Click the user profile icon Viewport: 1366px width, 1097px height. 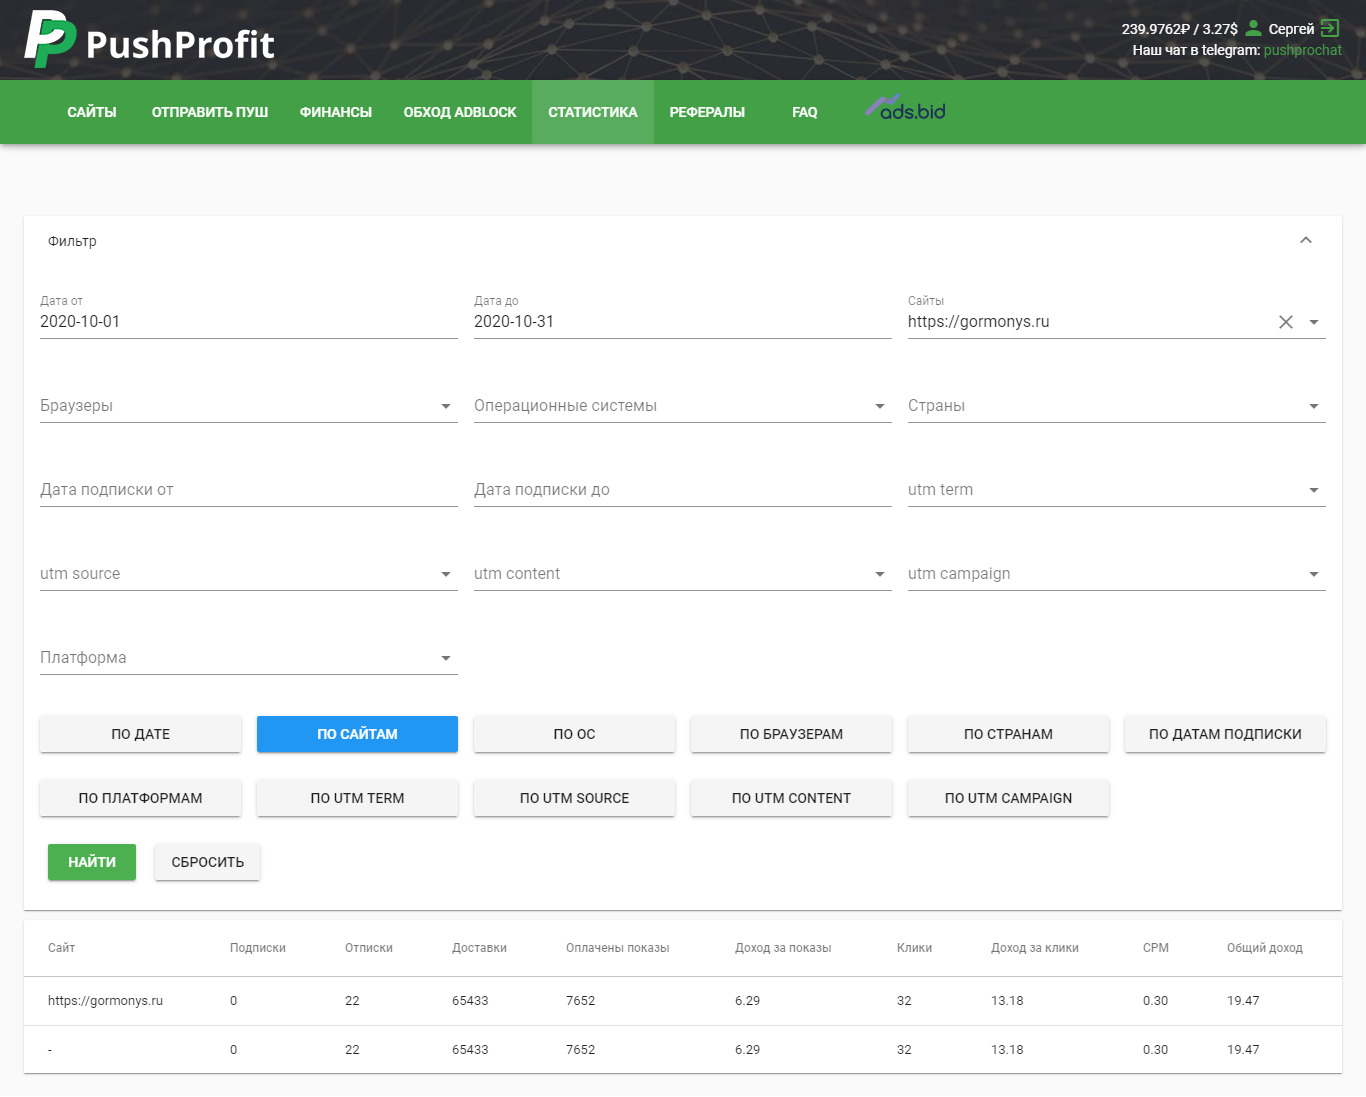tap(1253, 28)
